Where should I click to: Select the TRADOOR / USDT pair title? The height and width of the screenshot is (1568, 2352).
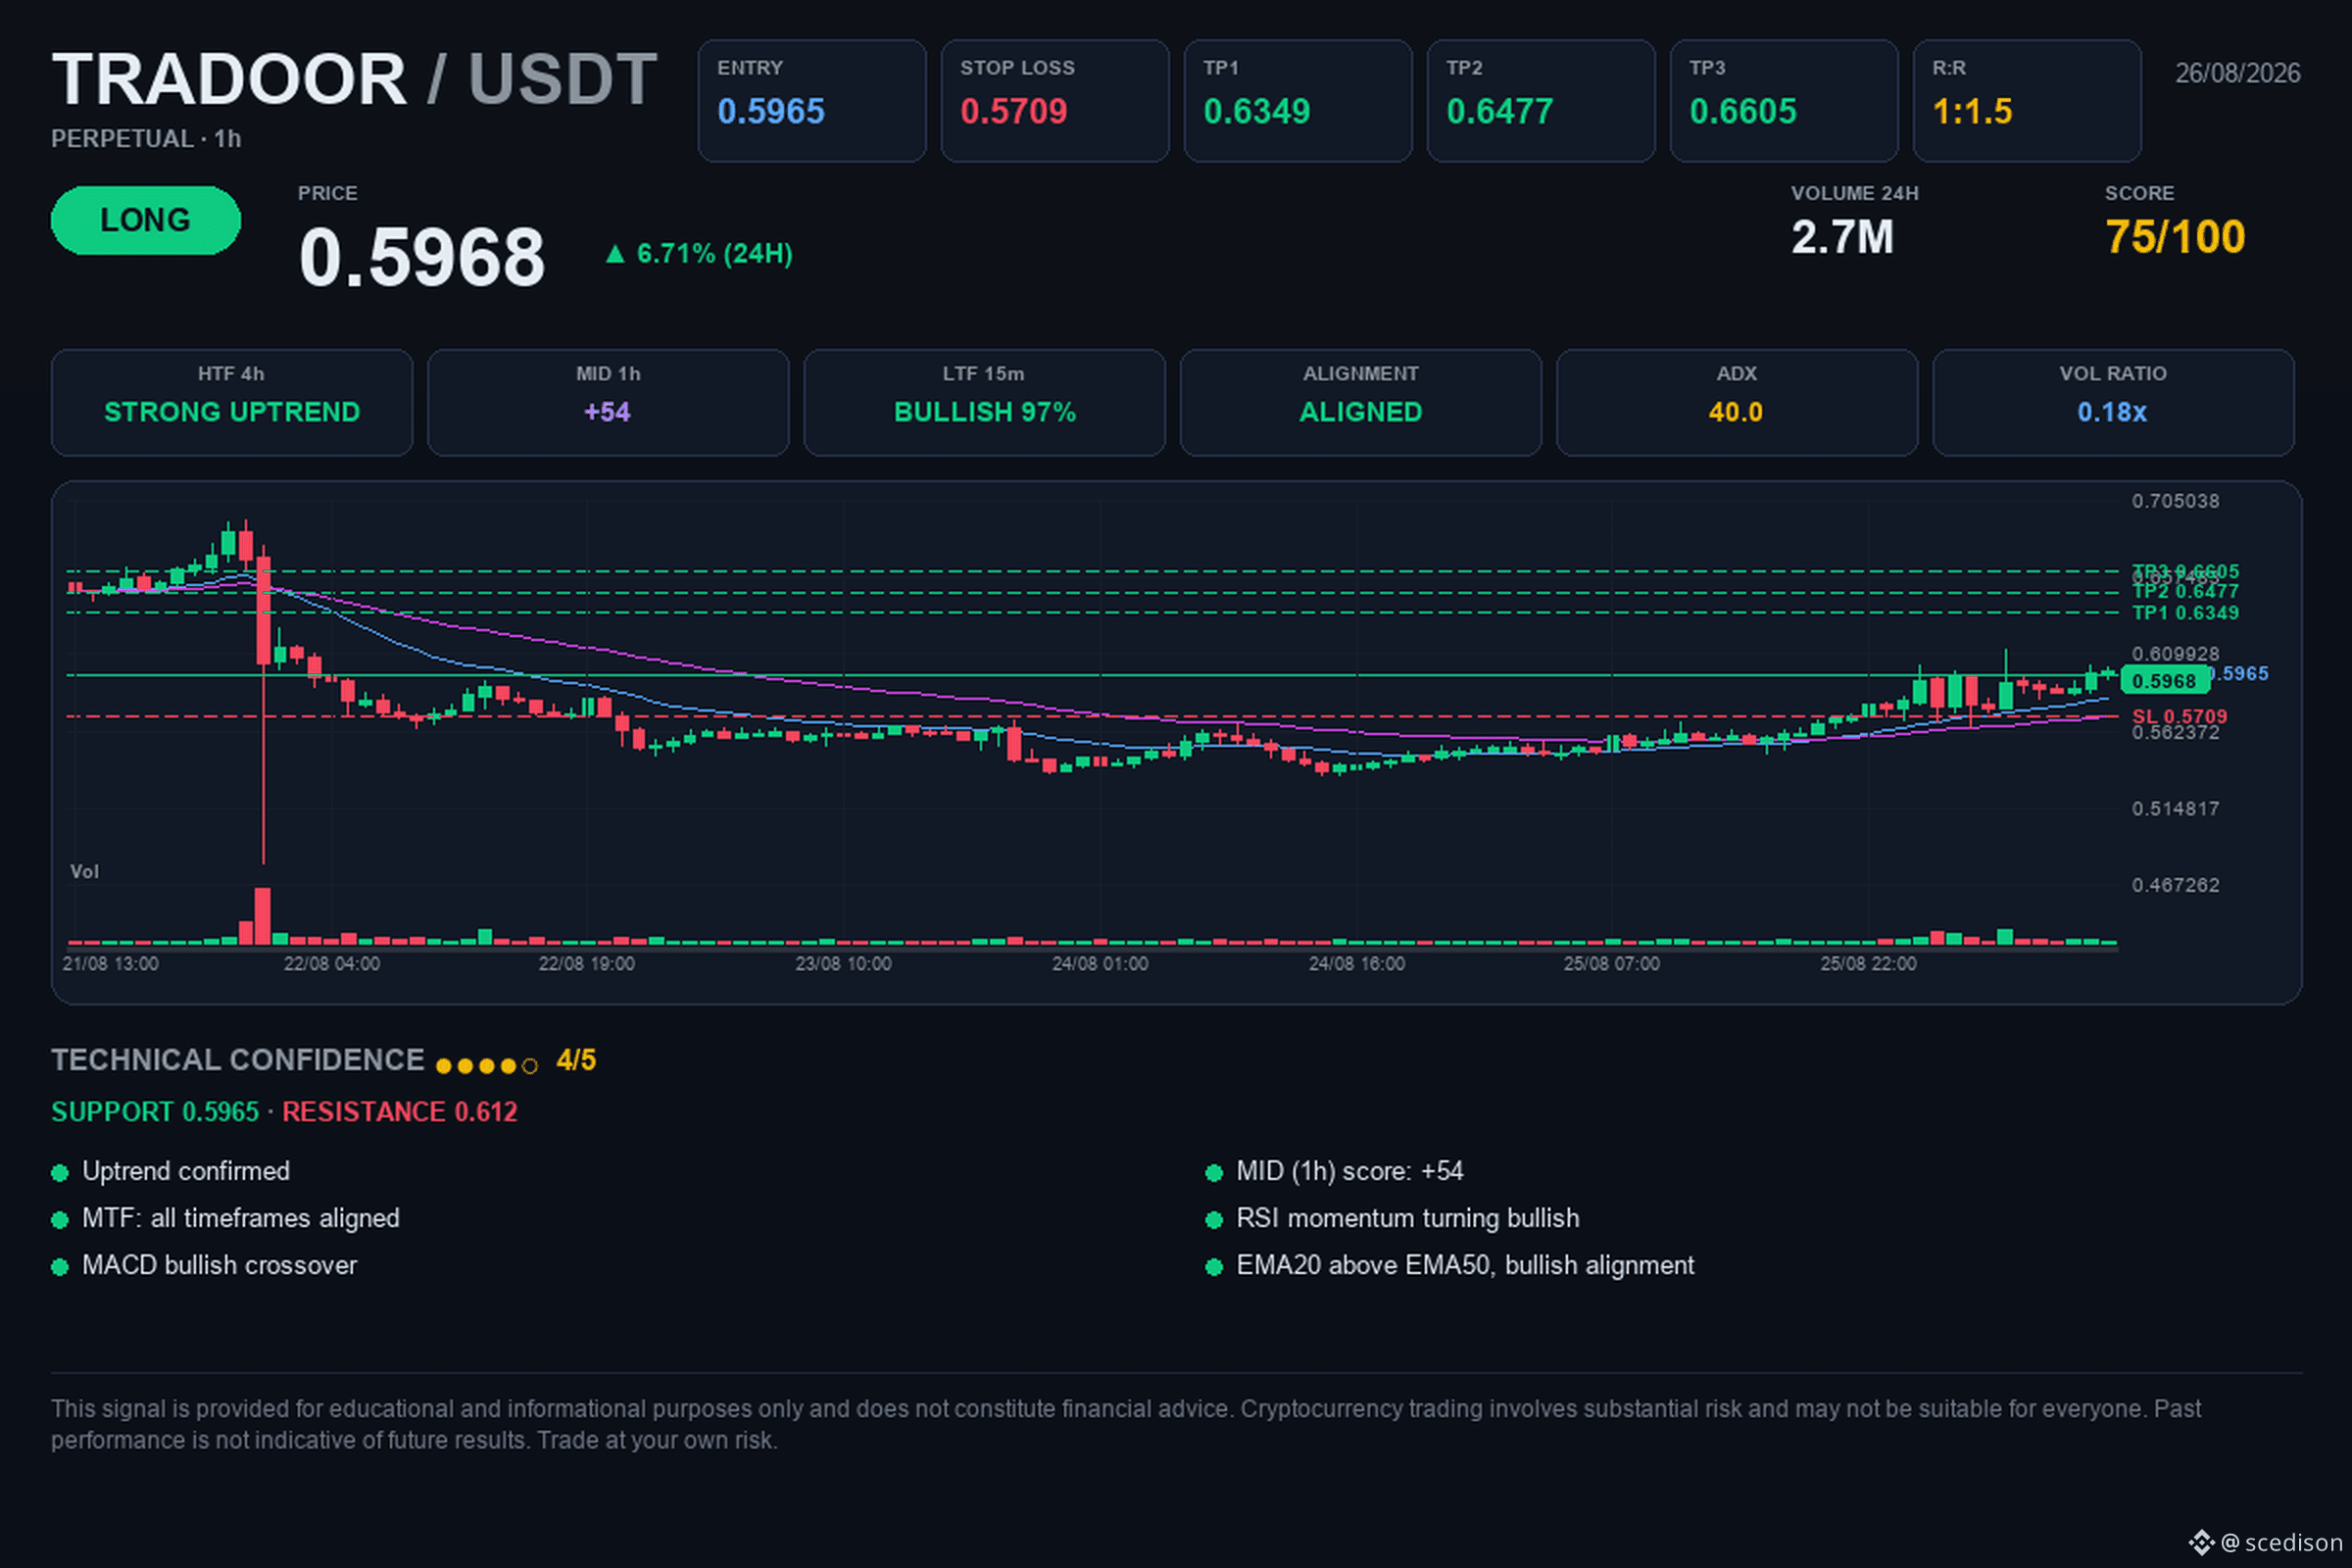pos(354,79)
